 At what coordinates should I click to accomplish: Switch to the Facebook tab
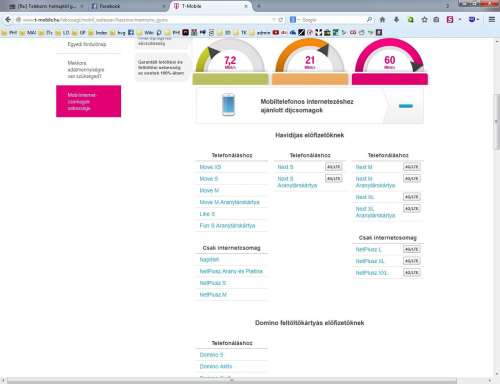(x=128, y=6)
